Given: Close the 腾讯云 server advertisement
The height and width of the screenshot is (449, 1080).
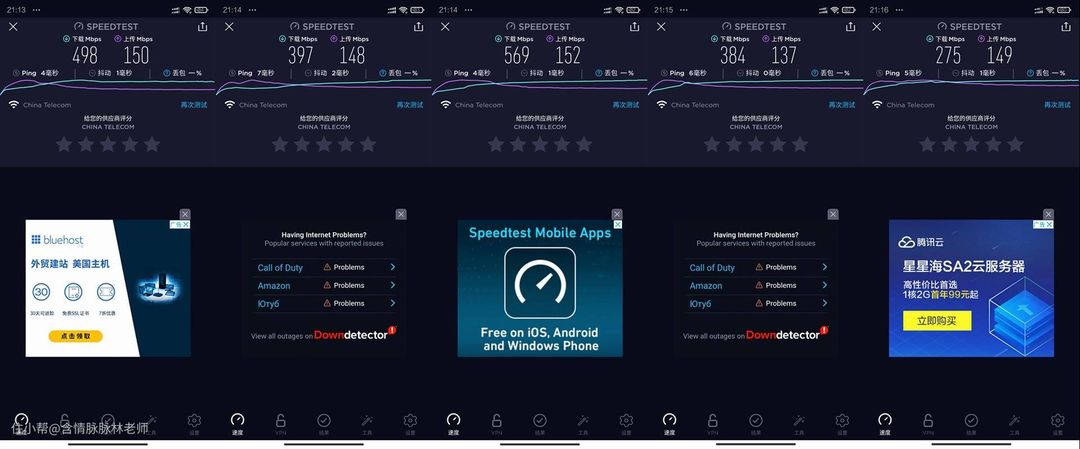Looking at the screenshot, I should click(1048, 214).
